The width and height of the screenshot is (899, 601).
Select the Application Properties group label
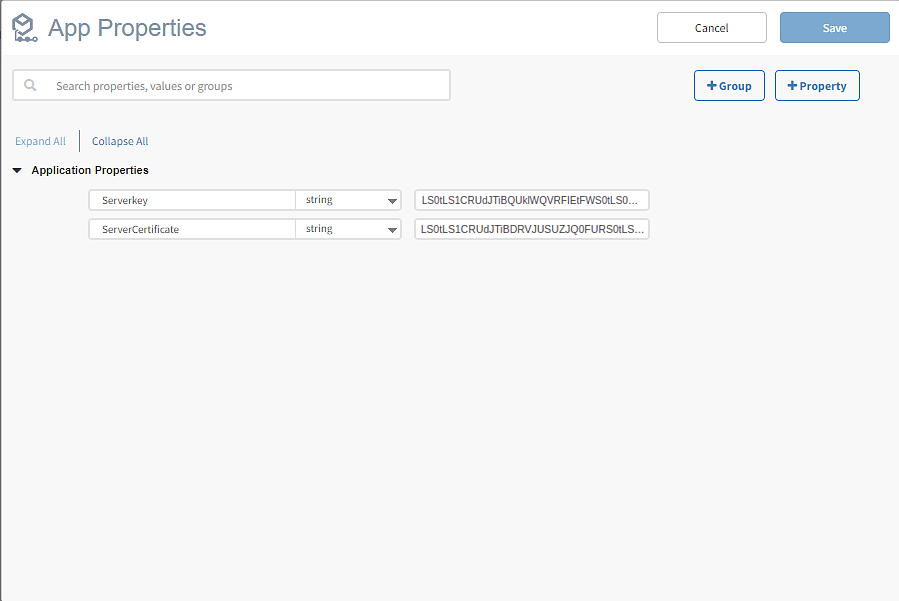pyautogui.click(x=90, y=171)
